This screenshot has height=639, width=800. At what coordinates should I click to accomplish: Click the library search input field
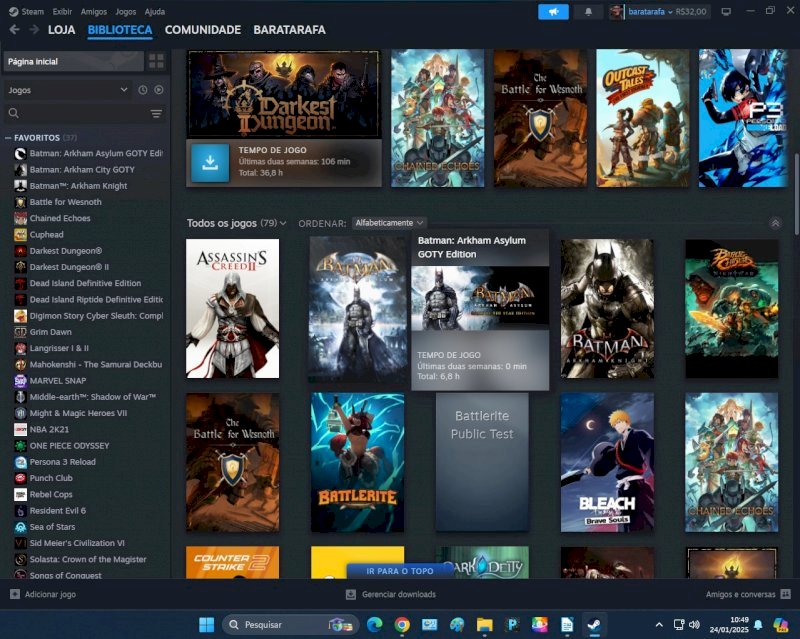[84, 113]
